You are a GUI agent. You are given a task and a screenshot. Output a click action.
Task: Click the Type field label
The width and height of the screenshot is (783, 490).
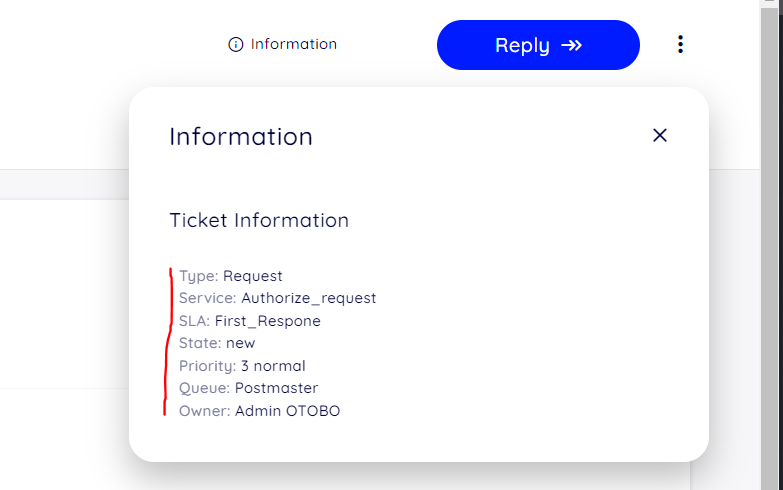click(199, 276)
